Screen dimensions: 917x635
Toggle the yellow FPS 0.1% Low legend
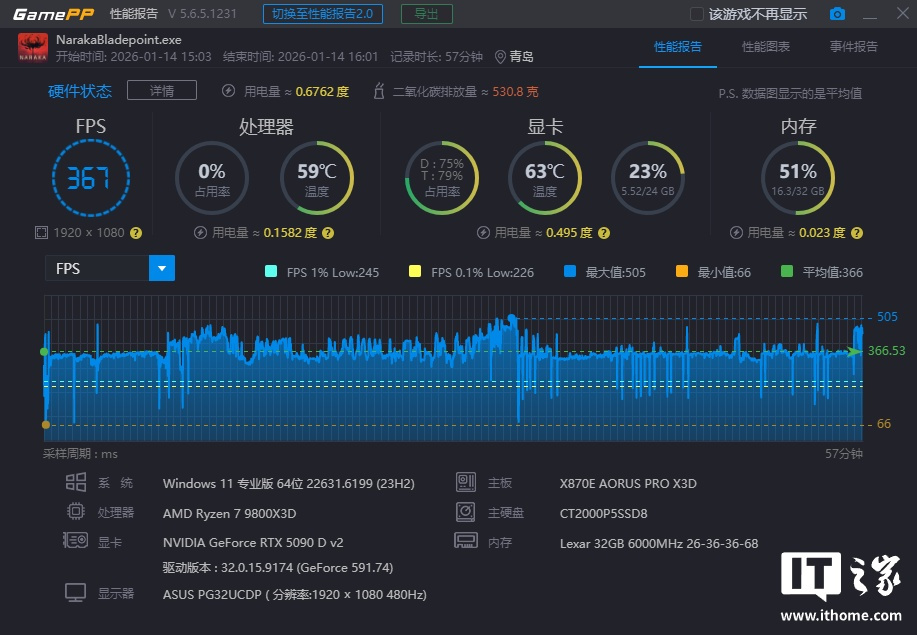(x=414, y=272)
